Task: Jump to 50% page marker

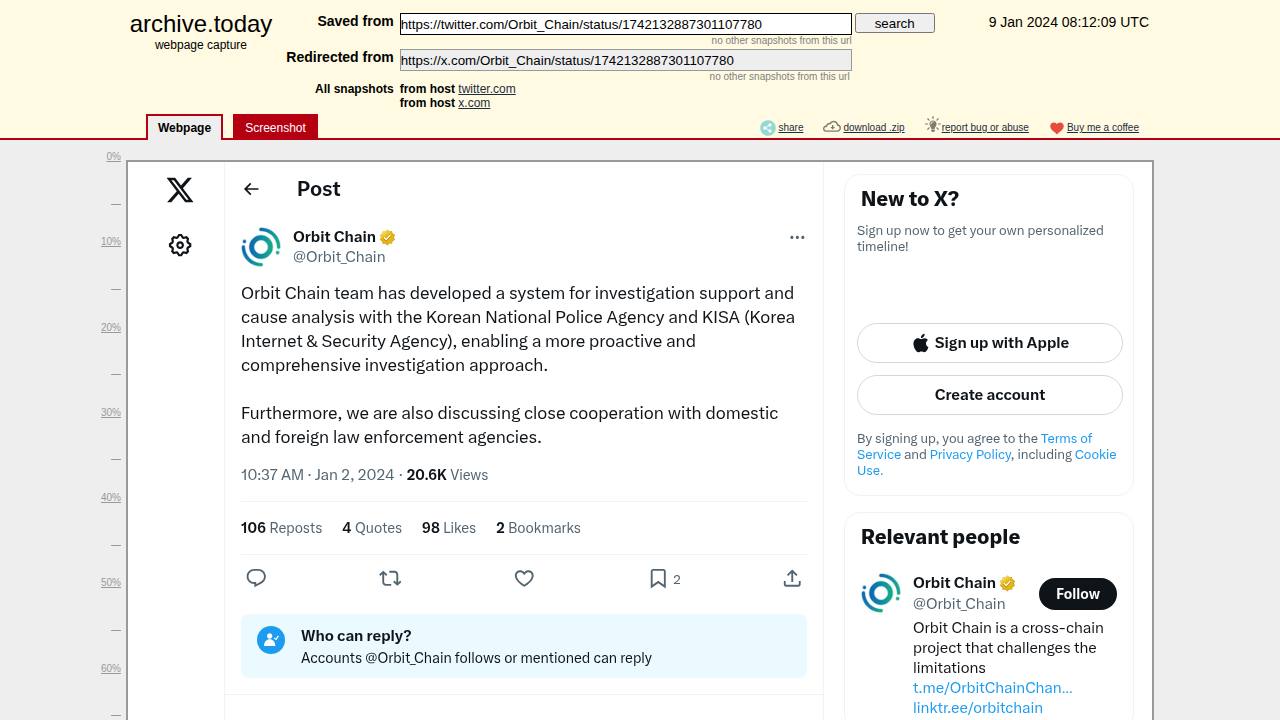Action: coord(110,583)
